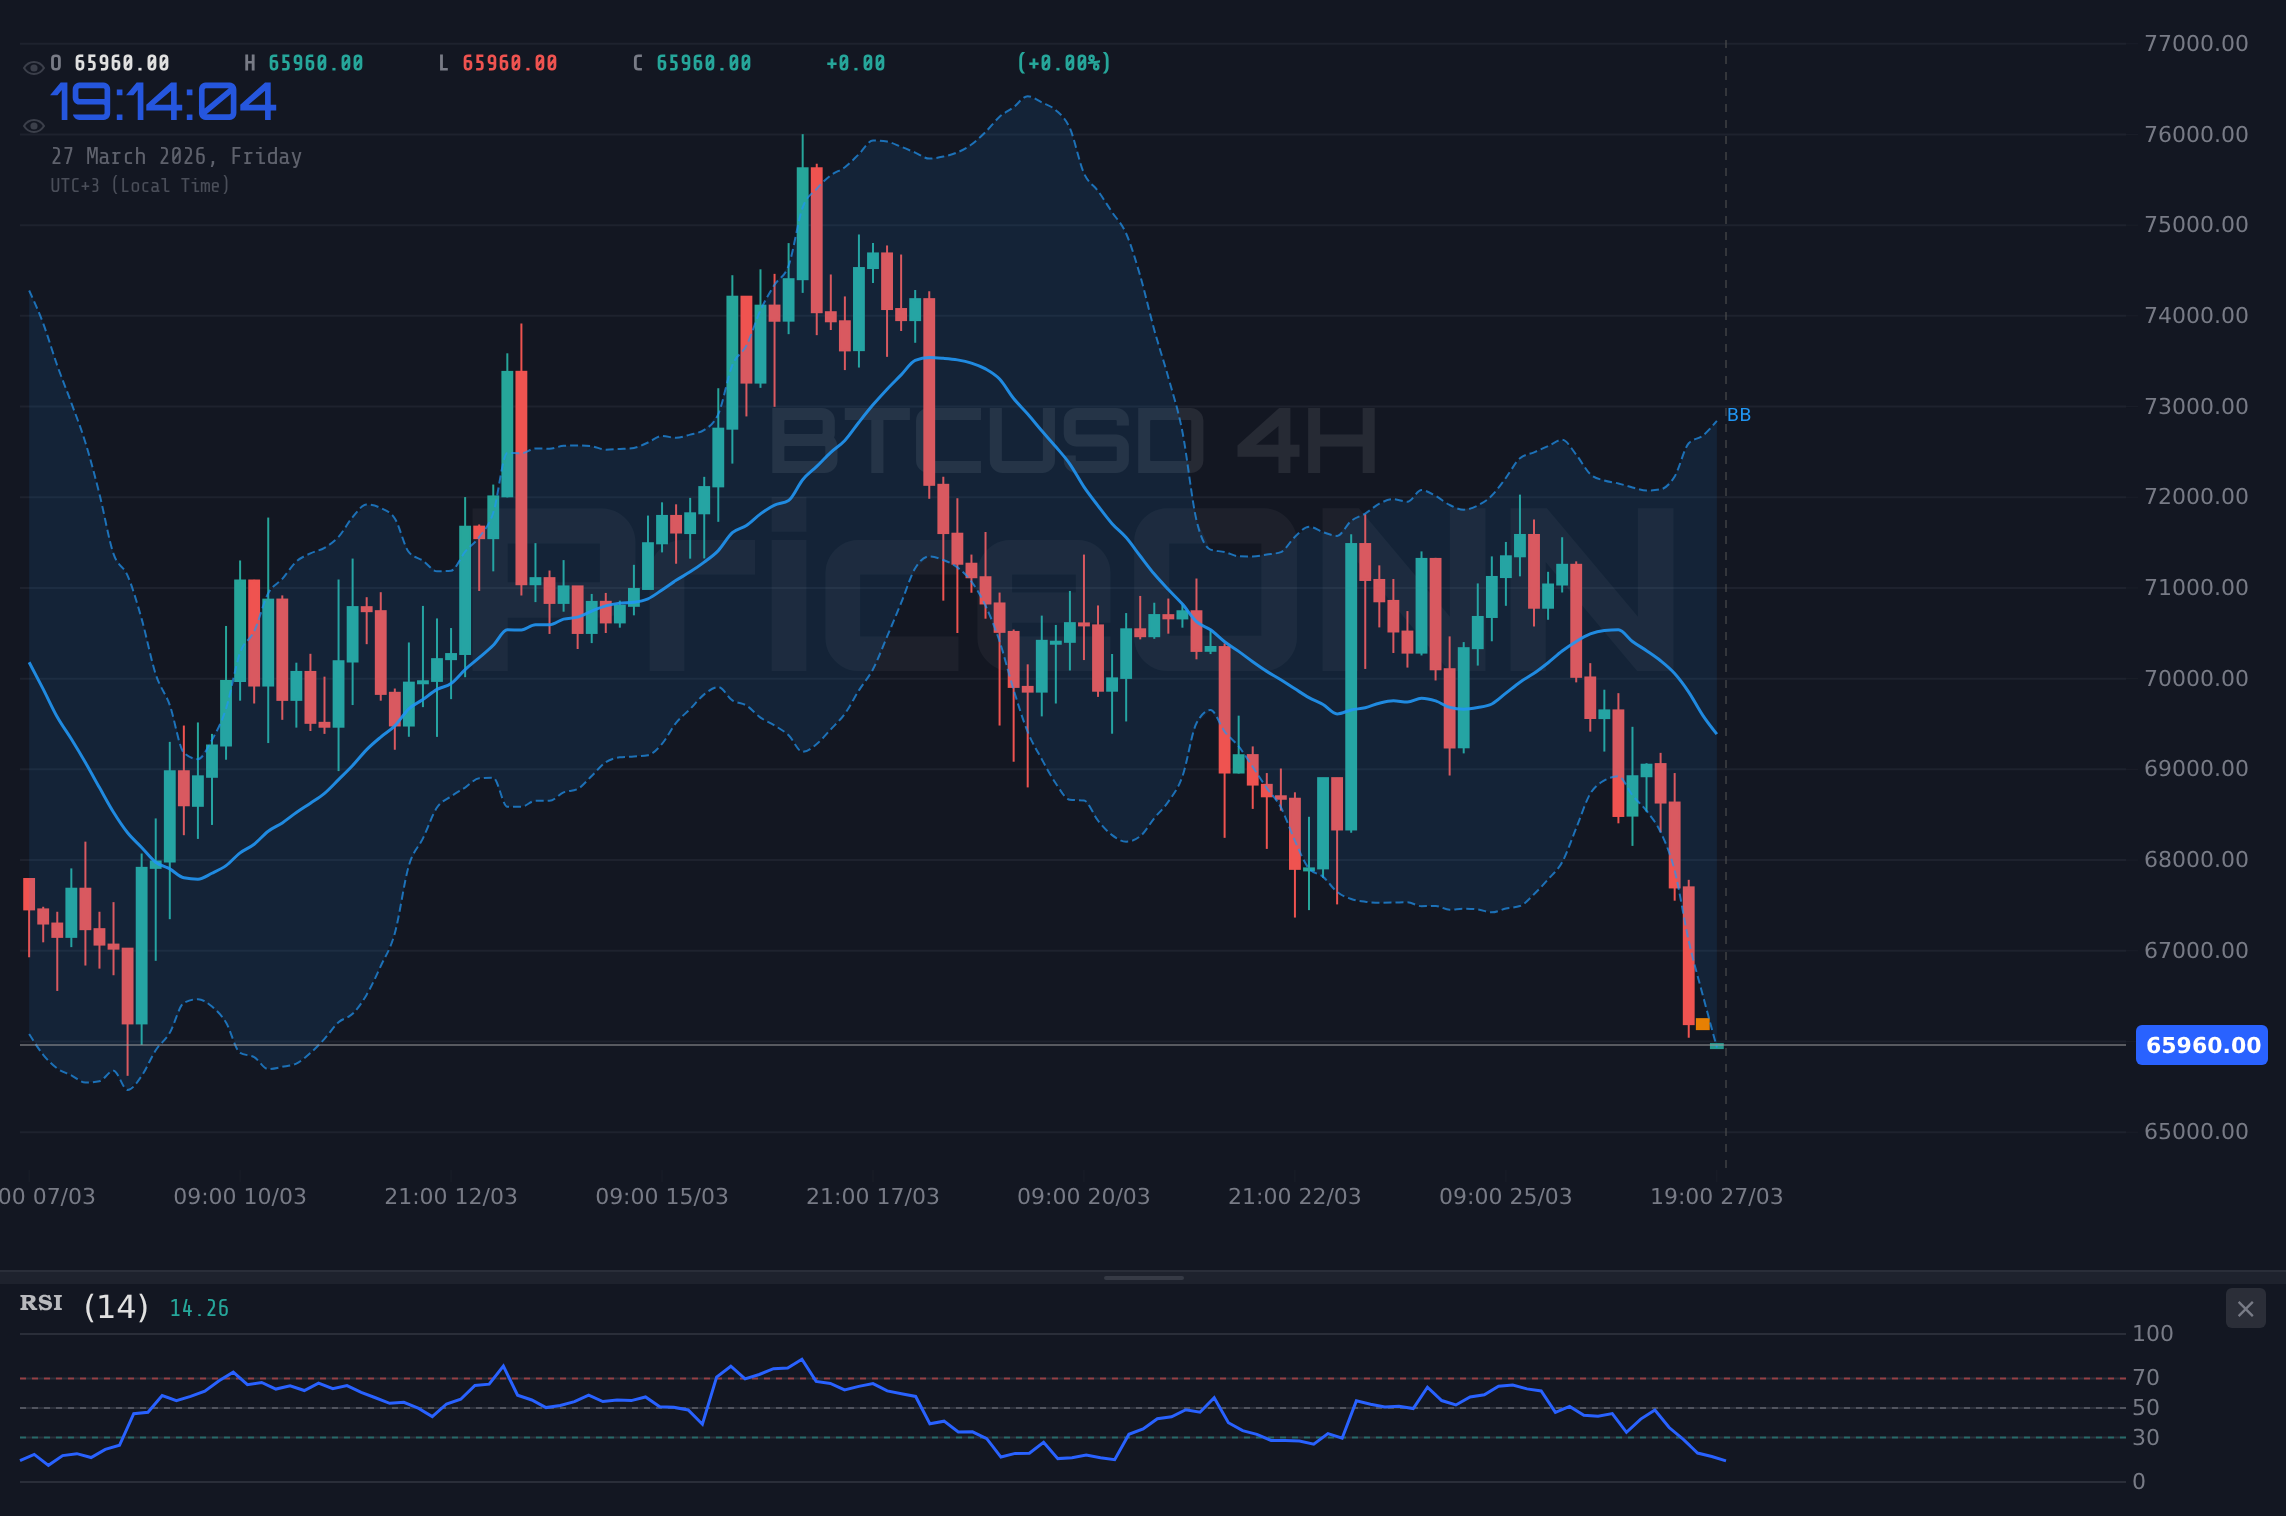This screenshot has height=1516, width=2286.
Task: Select the RSI (14) indicator label
Action: (82, 1305)
